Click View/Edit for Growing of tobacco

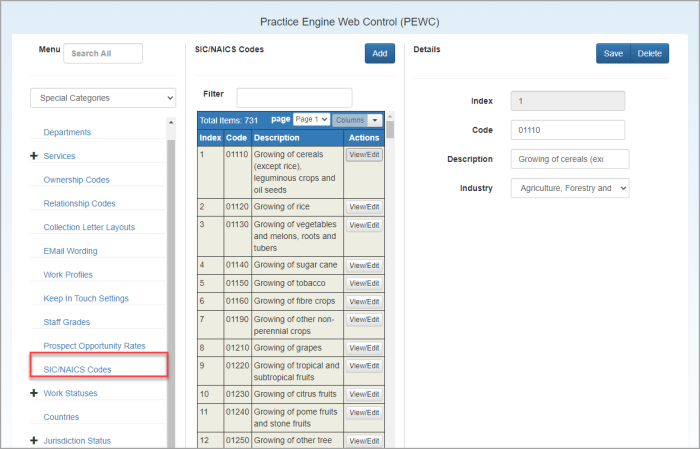pyautogui.click(x=364, y=284)
